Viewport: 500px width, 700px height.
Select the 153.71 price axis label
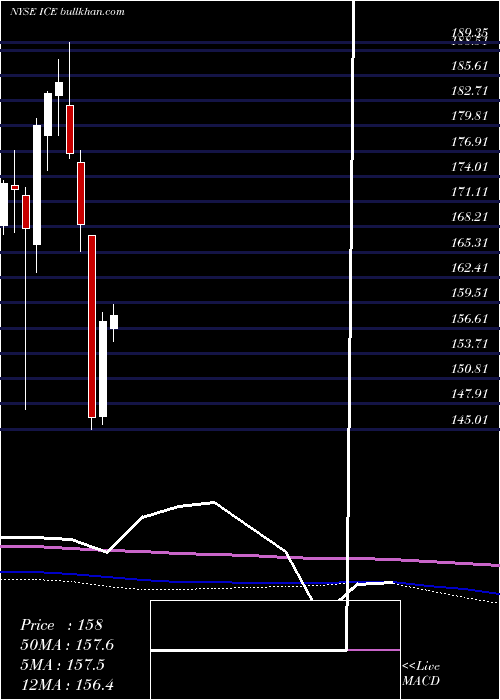pyautogui.click(x=469, y=344)
